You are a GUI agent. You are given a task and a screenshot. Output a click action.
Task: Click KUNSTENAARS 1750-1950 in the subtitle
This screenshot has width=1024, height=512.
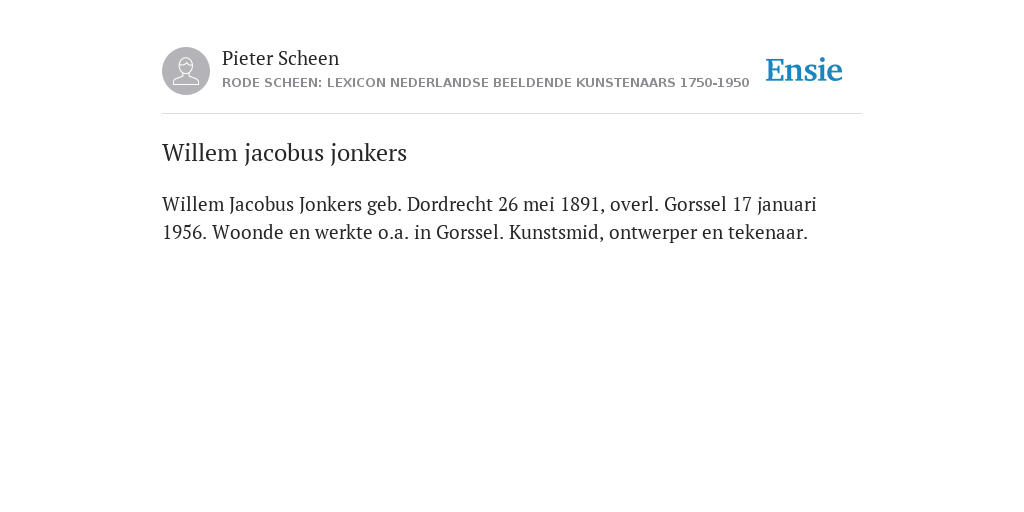click(x=662, y=83)
